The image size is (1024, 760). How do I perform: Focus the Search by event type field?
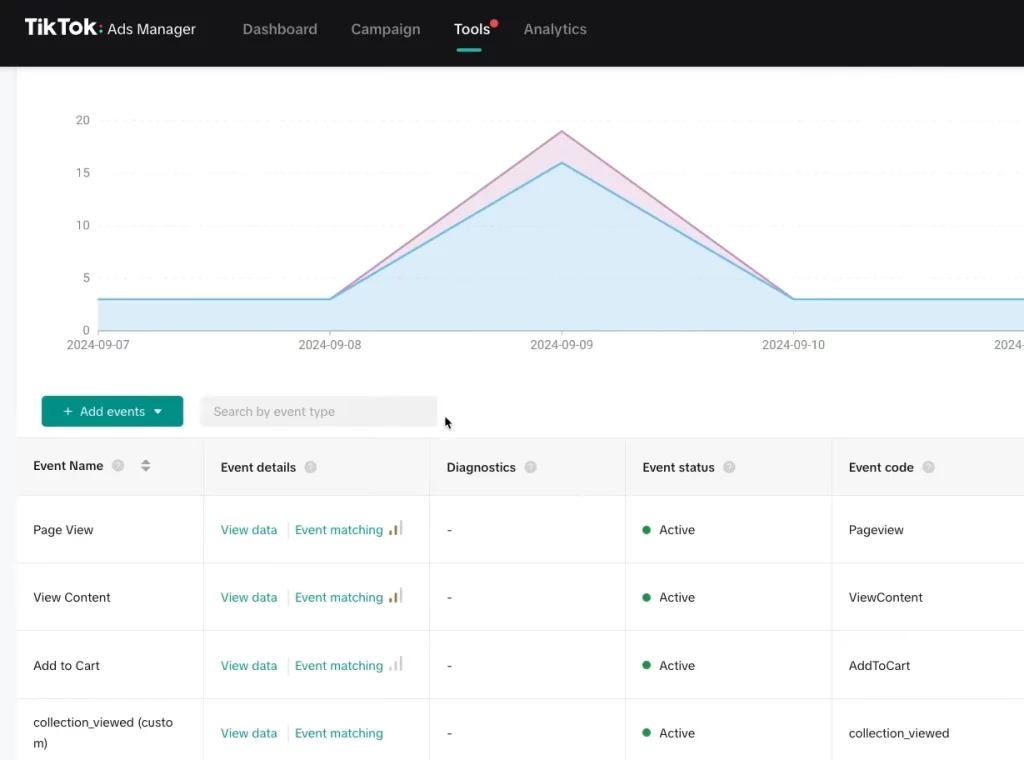(319, 411)
